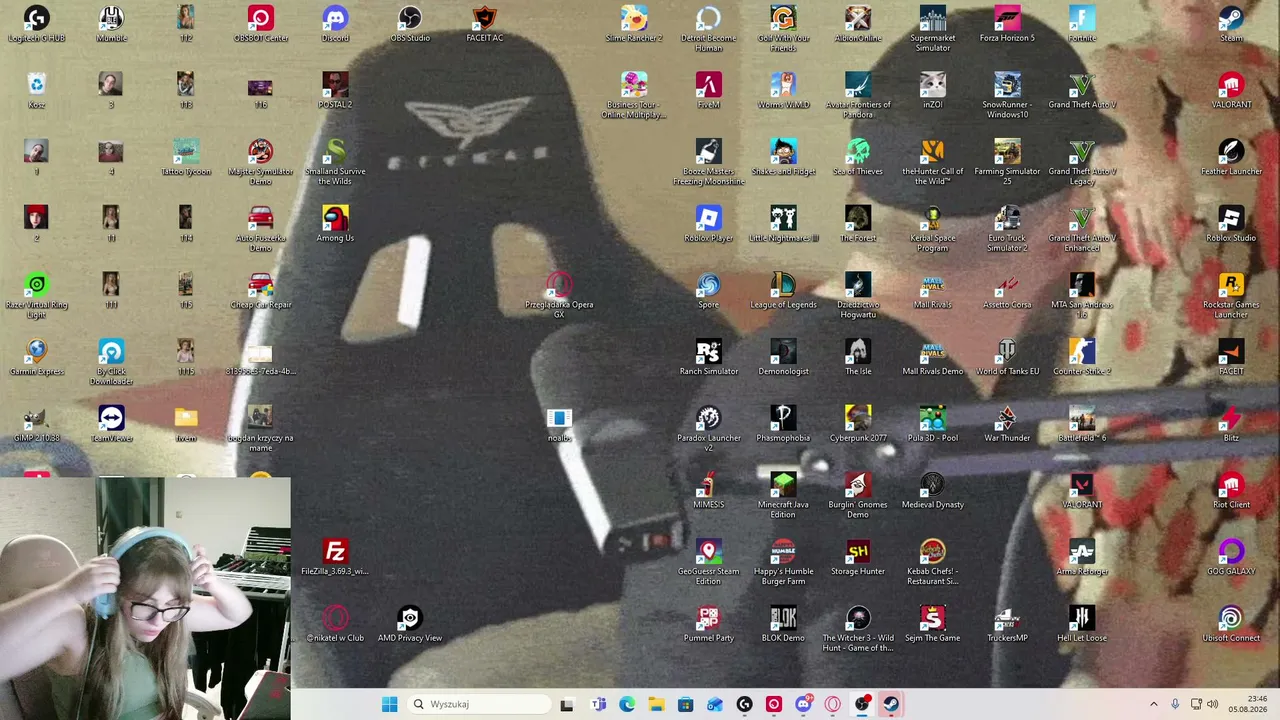Launch League of Legends

(783, 291)
